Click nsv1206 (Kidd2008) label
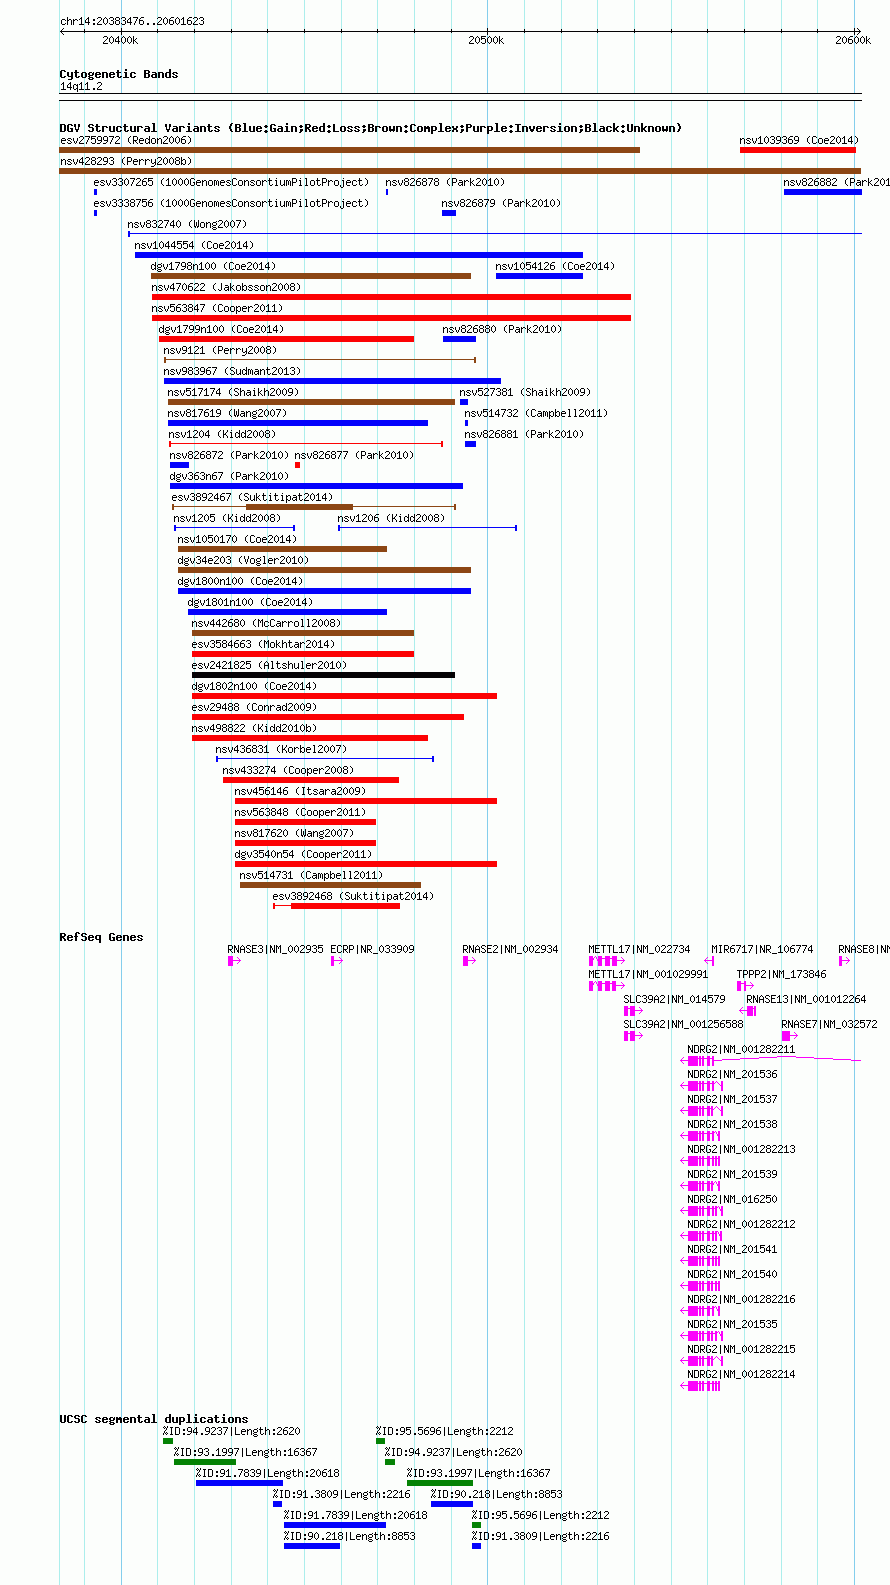This screenshot has height=1585, width=890. coord(391,518)
